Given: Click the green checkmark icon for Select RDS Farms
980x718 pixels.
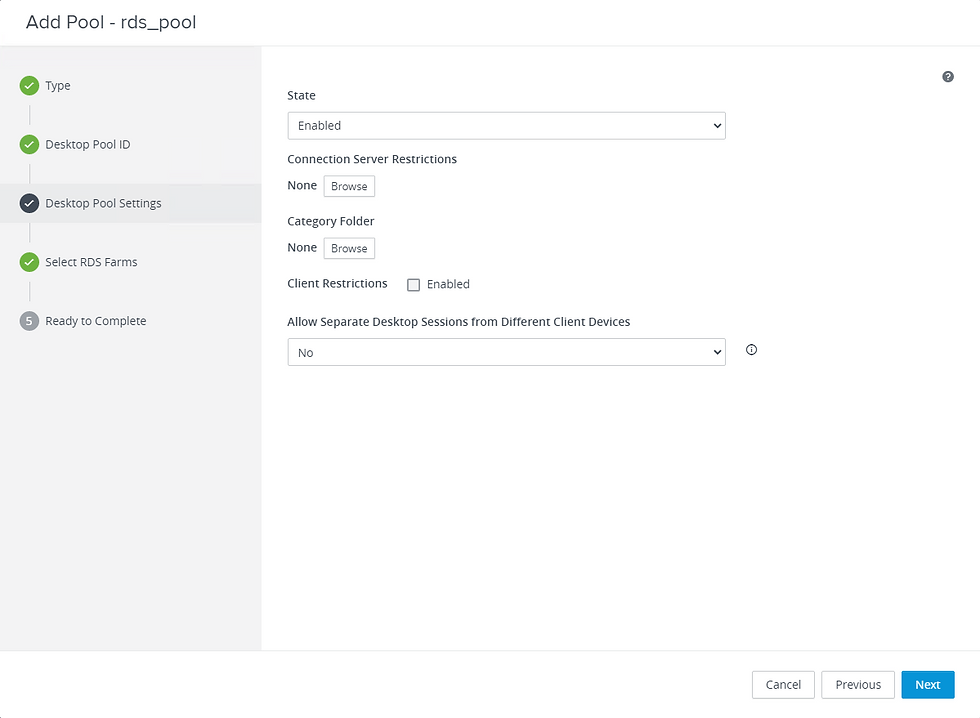Looking at the screenshot, I should 29,262.
